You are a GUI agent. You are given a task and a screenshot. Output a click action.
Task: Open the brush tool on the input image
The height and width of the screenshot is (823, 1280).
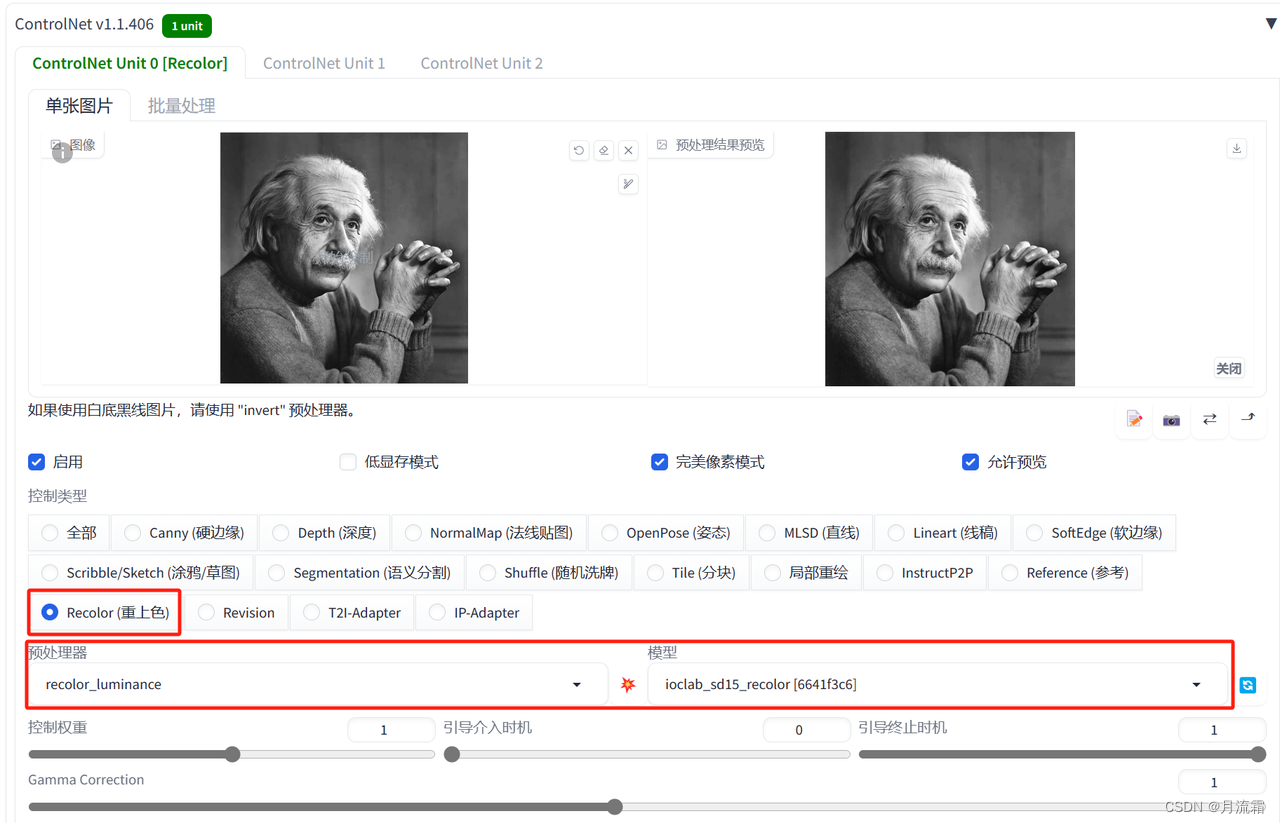pyautogui.click(x=628, y=184)
